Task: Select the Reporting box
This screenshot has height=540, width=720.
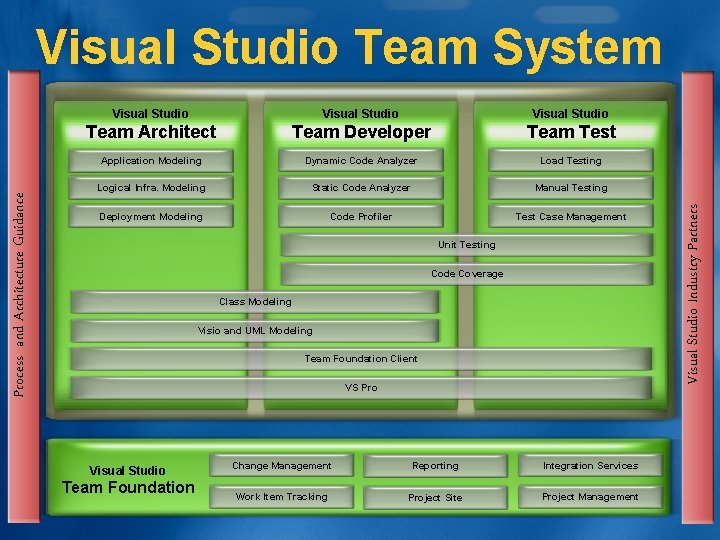Action: 435,466
